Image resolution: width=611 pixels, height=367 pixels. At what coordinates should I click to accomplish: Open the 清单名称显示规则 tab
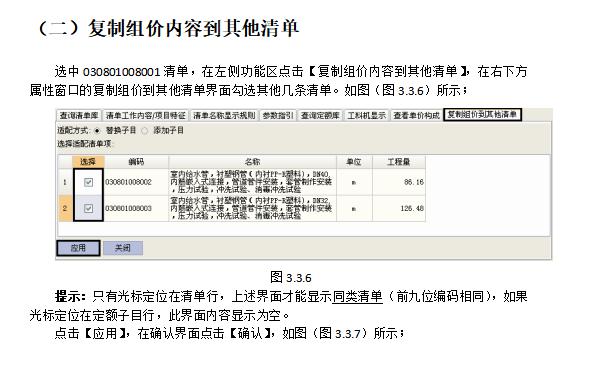(224, 115)
